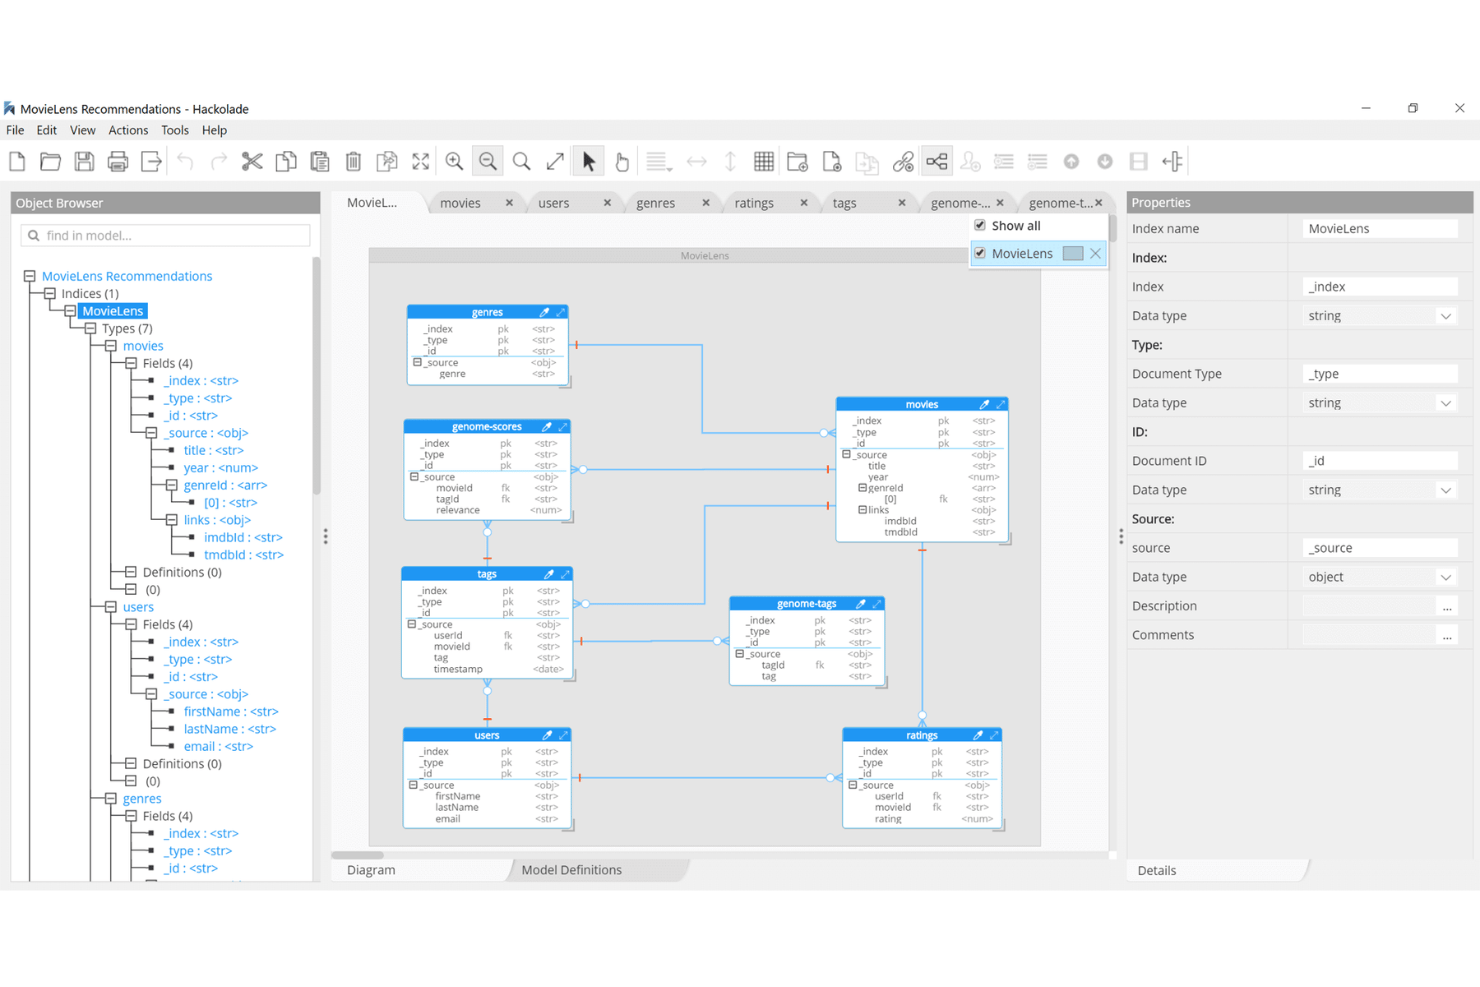The width and height of the screenshot is (1480, 987).
Task: Select the hand pan tool
Action: click(x=622, y=161)
